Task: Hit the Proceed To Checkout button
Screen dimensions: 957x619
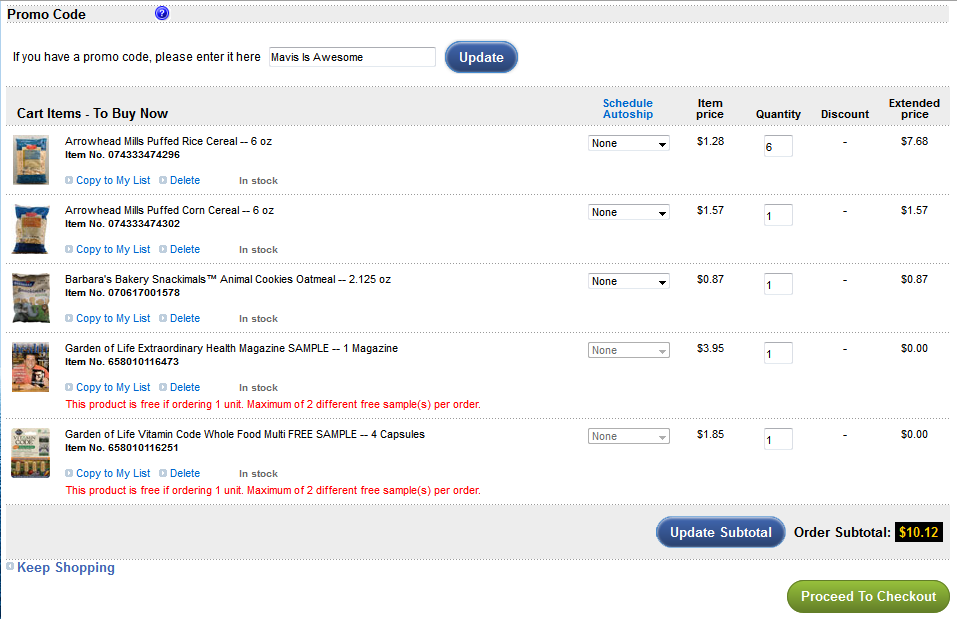Action: pos(868,596)
